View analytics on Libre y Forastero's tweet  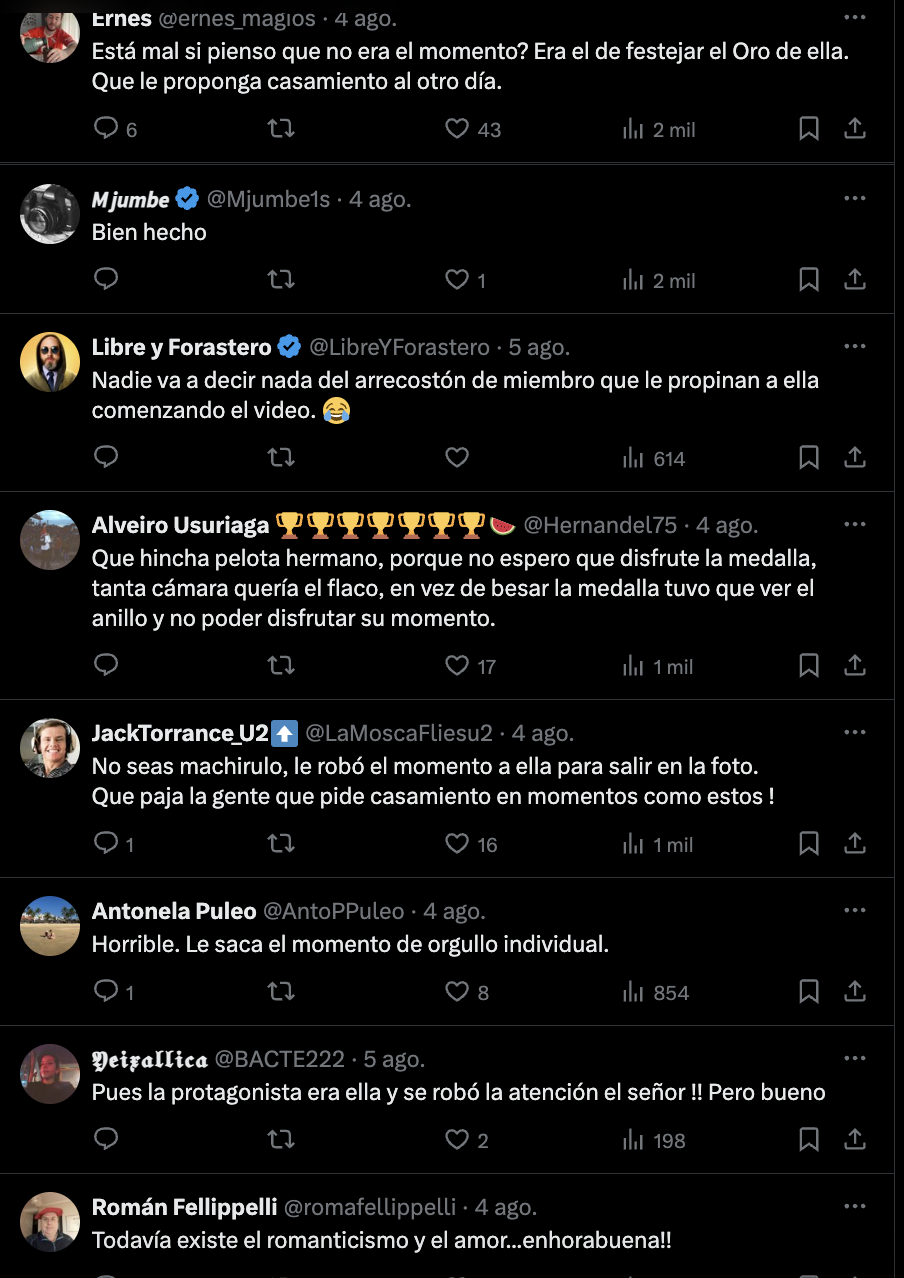click(x=655, y=458)
